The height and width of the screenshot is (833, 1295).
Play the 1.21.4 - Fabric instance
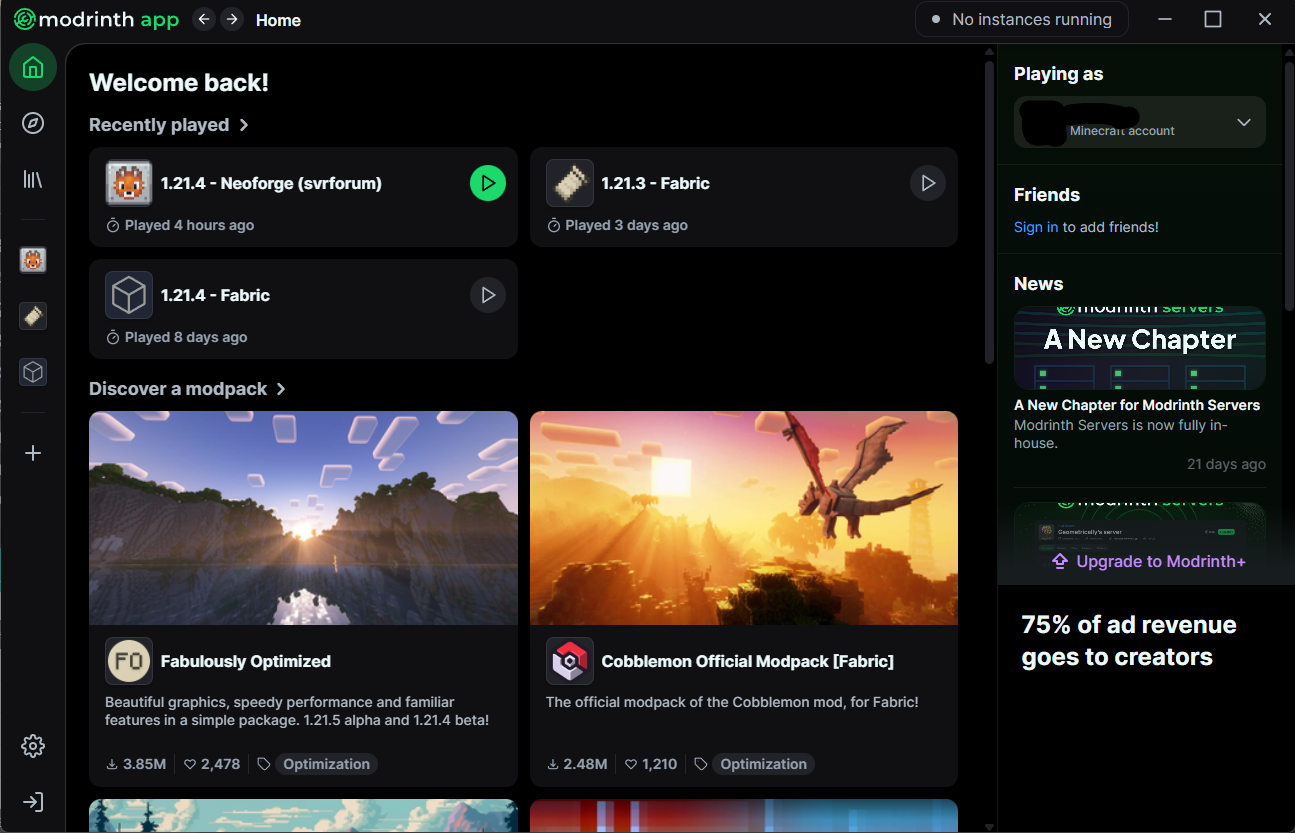tap(488, 295)
